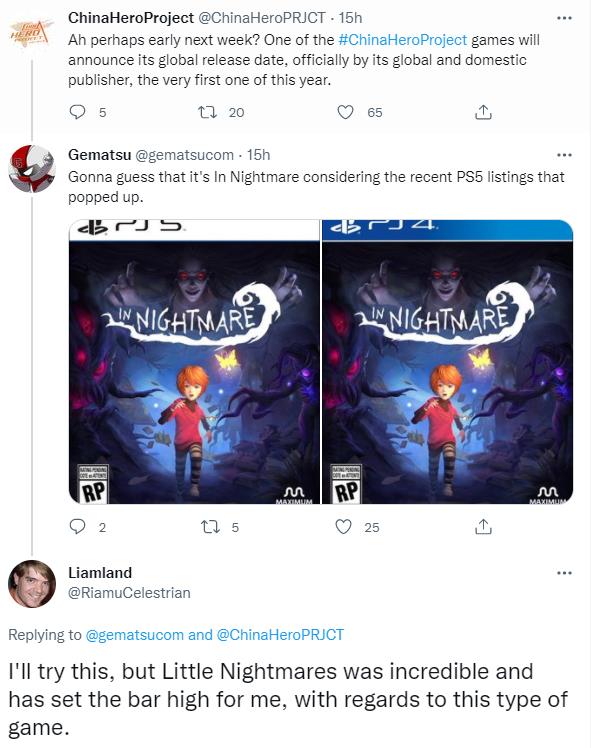Open more options on ChinaHeroProject tweet
This screenshot has width=591, height=748.
(x=564, y=18)
